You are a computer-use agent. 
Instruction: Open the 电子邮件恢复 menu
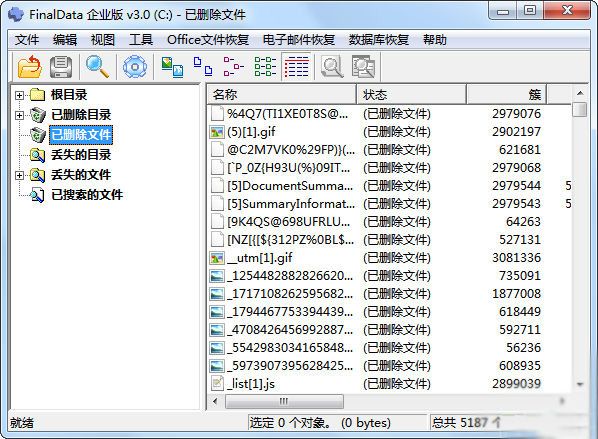coord(299,40)
